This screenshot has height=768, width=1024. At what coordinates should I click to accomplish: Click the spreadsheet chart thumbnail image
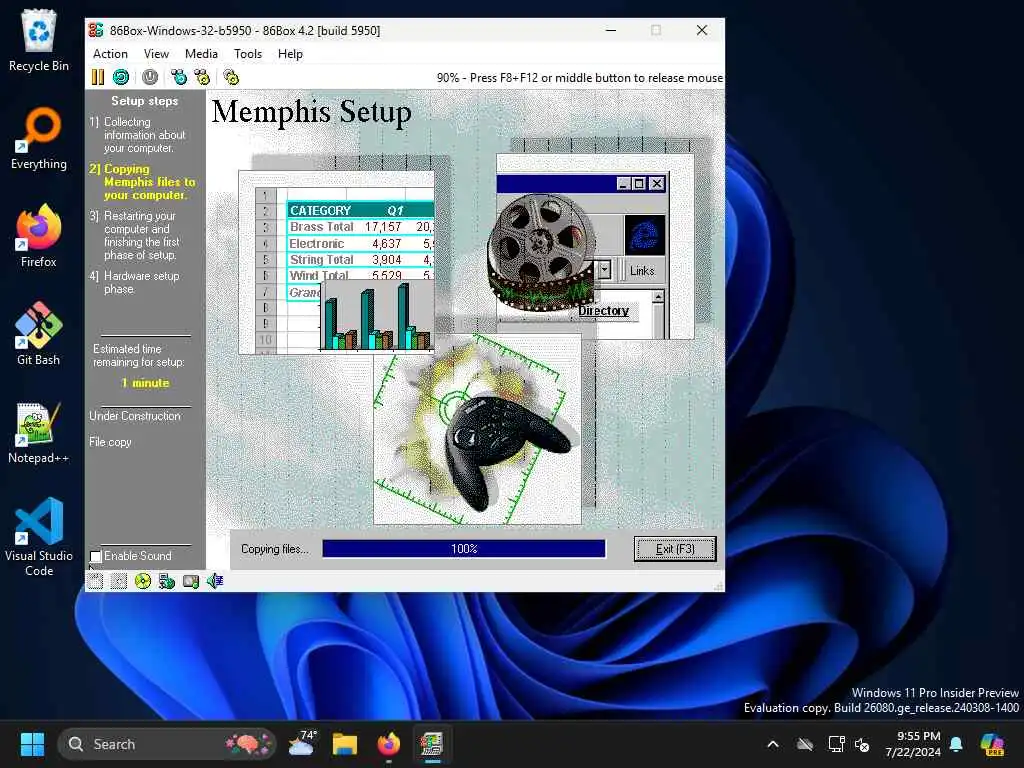pyautogui.click(x=337, y=263)
